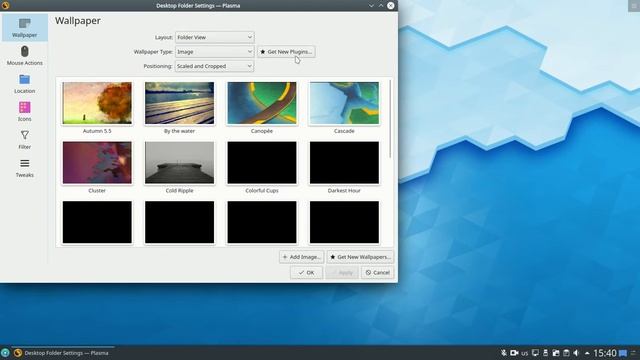Click the Plasma icon in the title bar
The width and height of the screenshot is (640, 360).
coord(5,5)
